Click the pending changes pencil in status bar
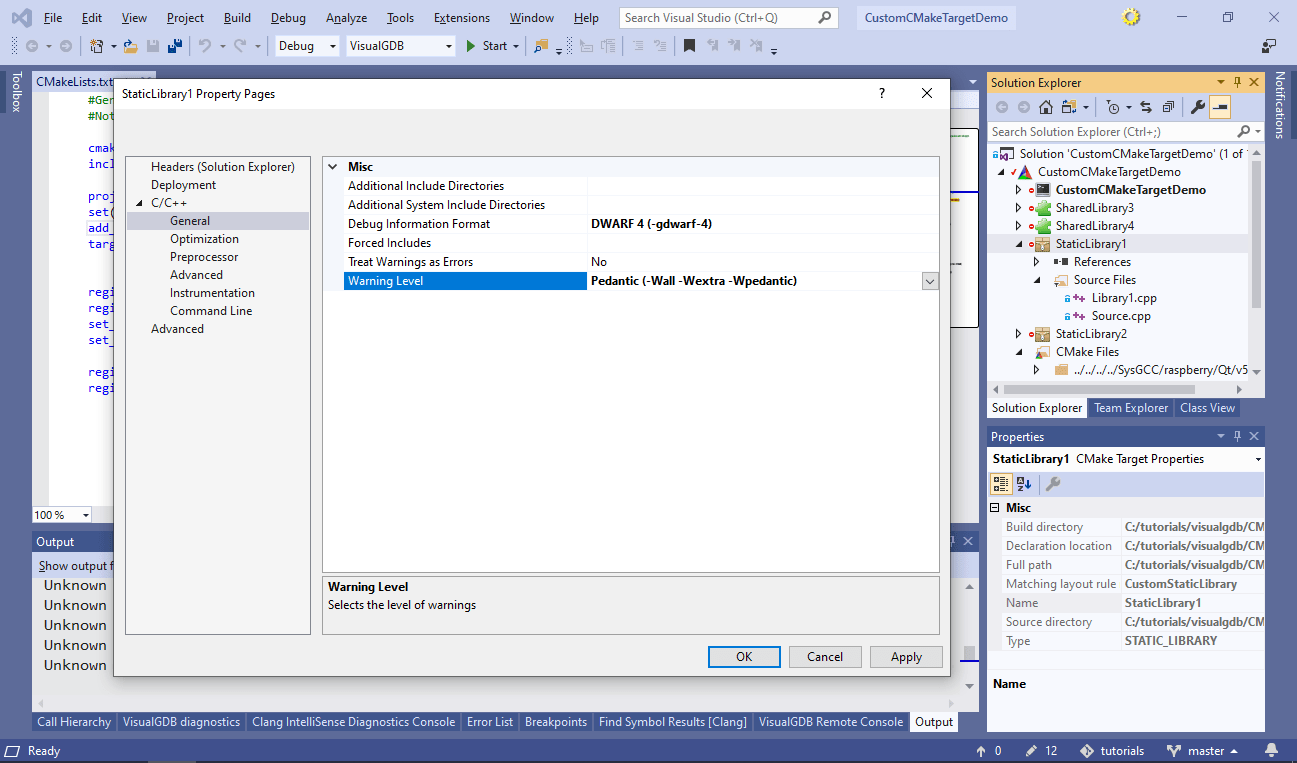The height and width of the screenshot is (763, 1297). [x=1031, y=751]
